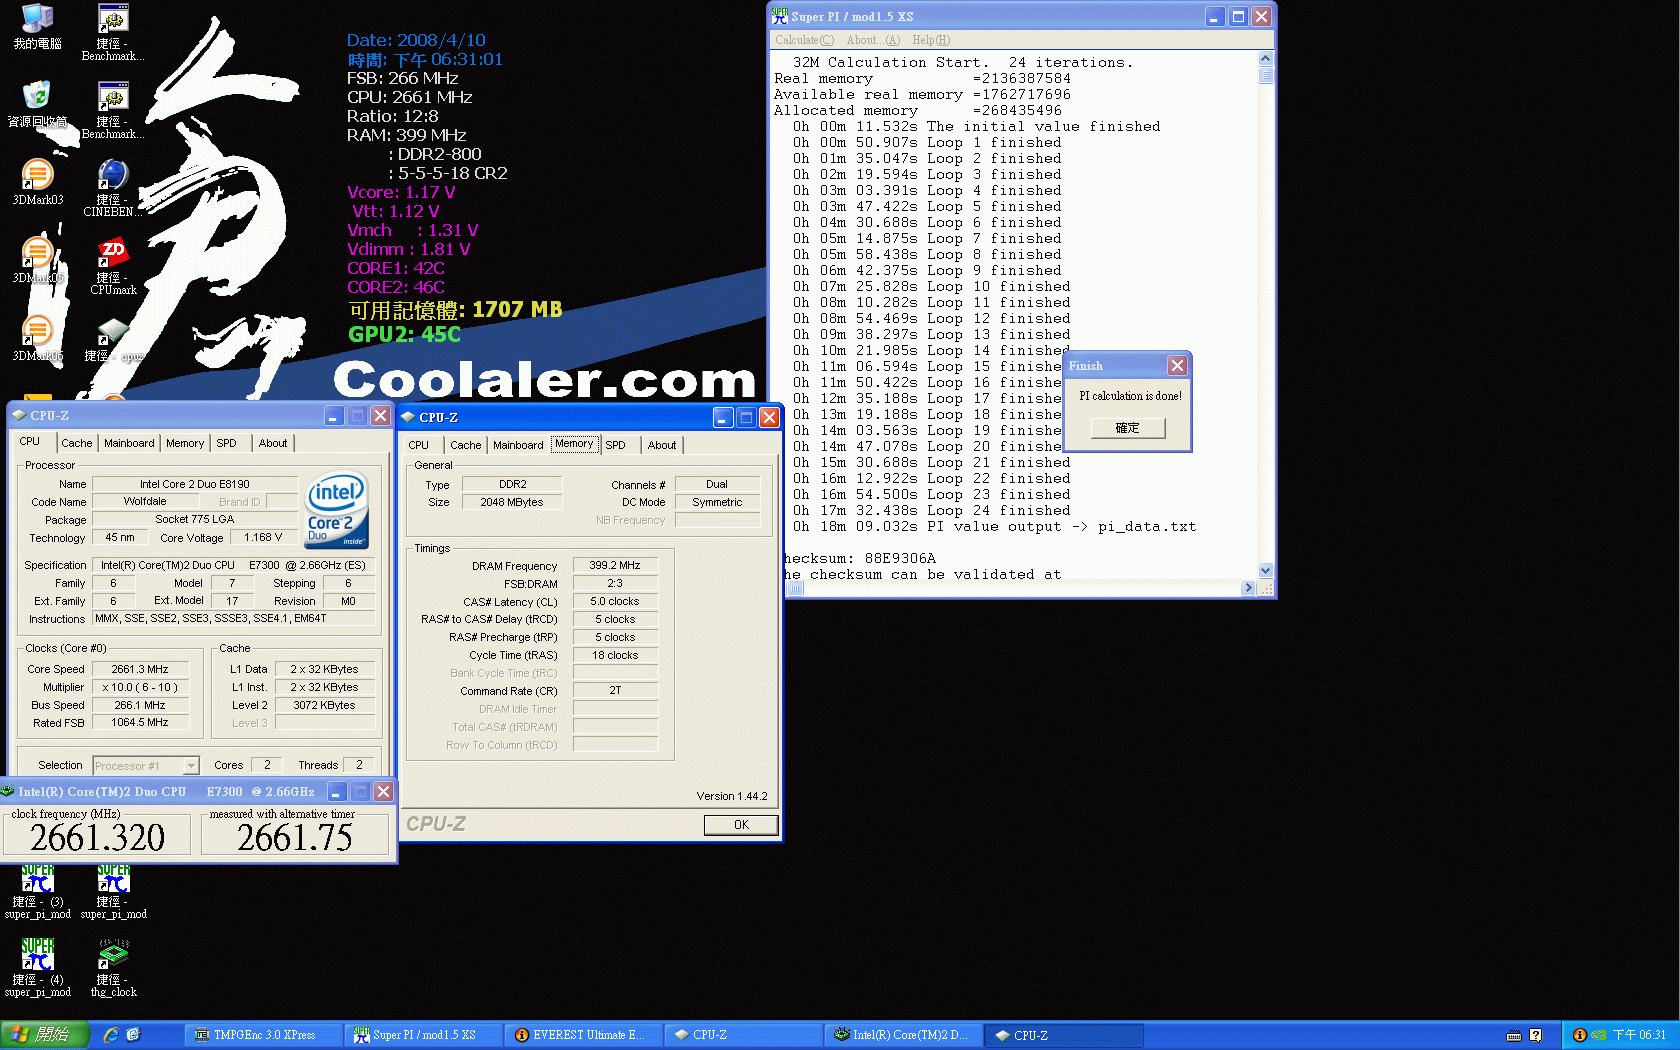Image resolution: width=1680 pixels, height=1050 pixels.
Task: Open the Calculate menu in Super PI
Action: tap(804, 40)
